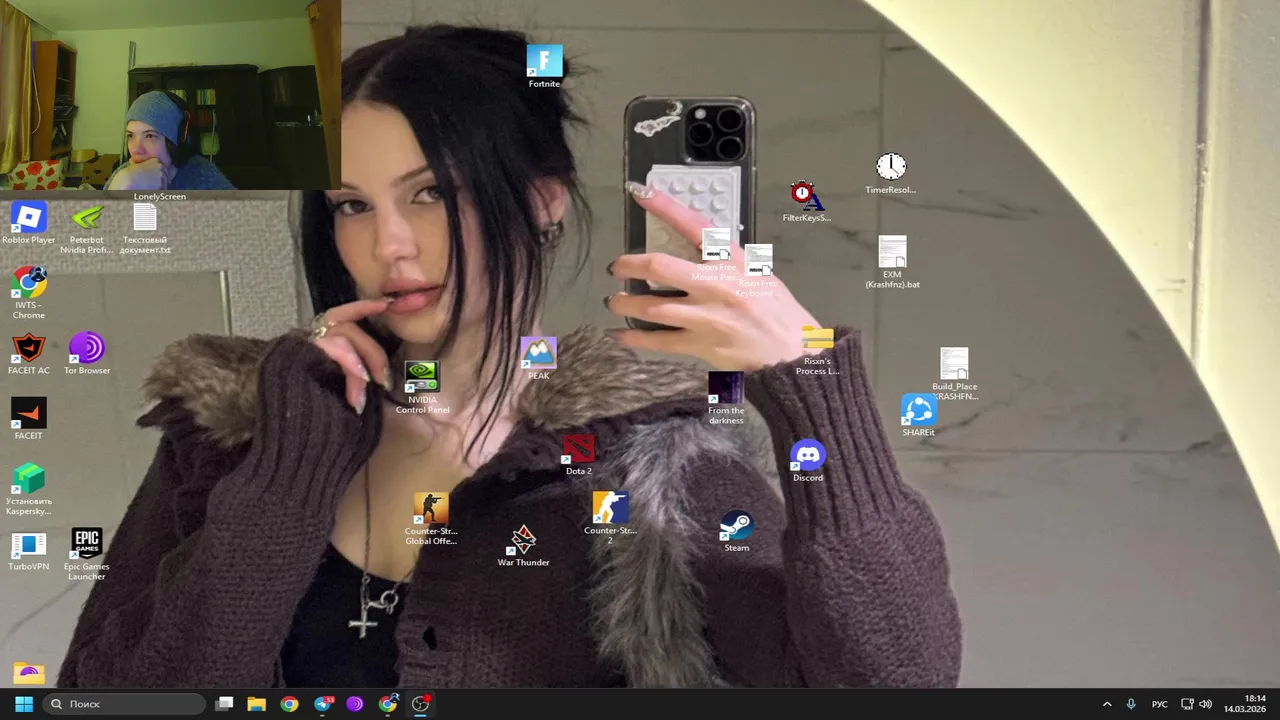Viewport: 1280px width, 720px height.
Task: Click the microphone tray icon
Action: point(1131,704)
